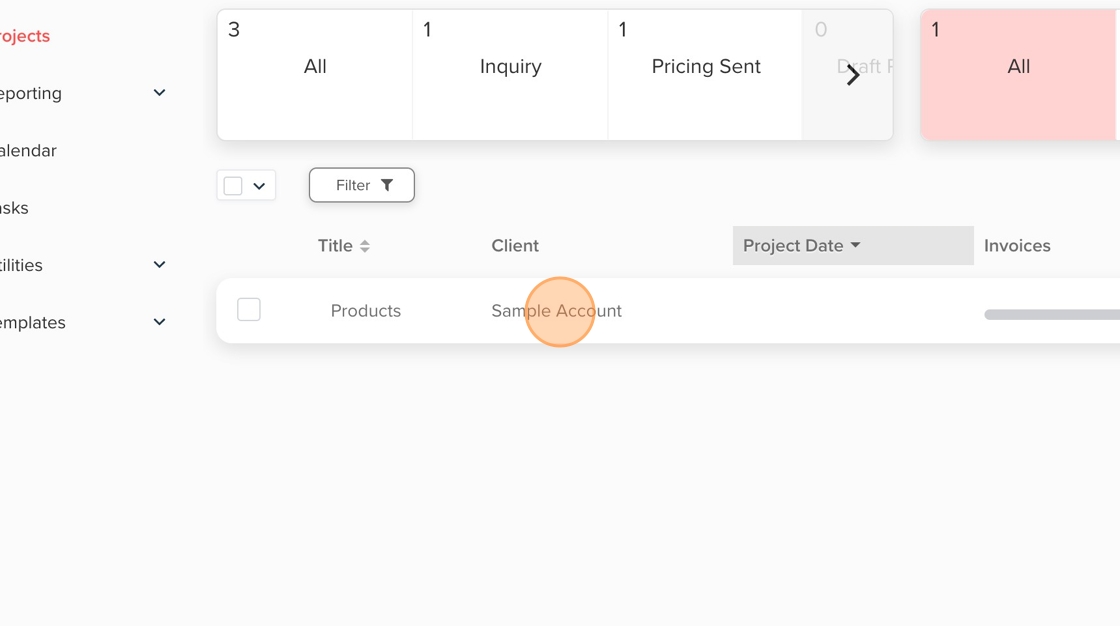Click the Project Date descending arrow
The height and width of the screenshot is (626, 1120).
click(x=855, y=245)
